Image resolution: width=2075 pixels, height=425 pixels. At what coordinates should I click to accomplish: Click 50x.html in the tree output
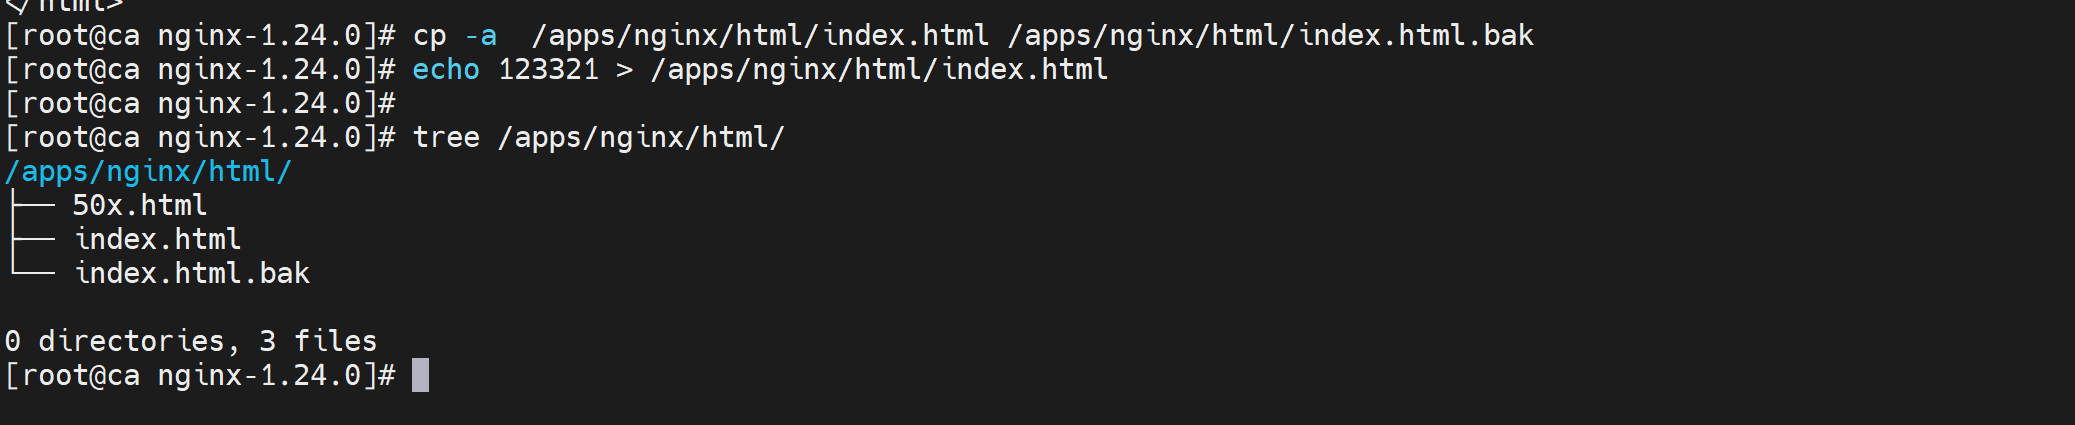140,205
